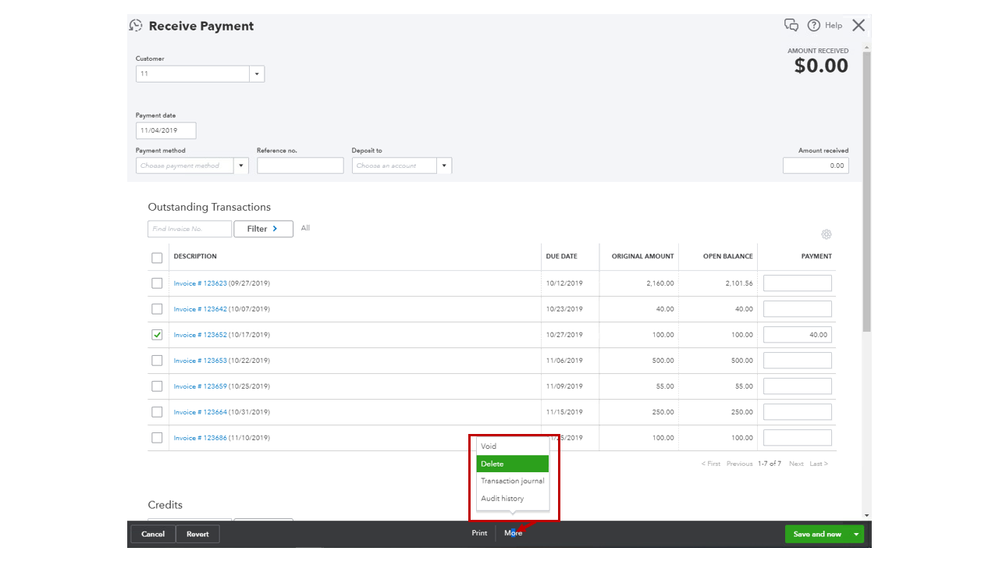Viewport: 999px width, 562px height.
Task: Choose Delete from the More menu
Action: 513,464
